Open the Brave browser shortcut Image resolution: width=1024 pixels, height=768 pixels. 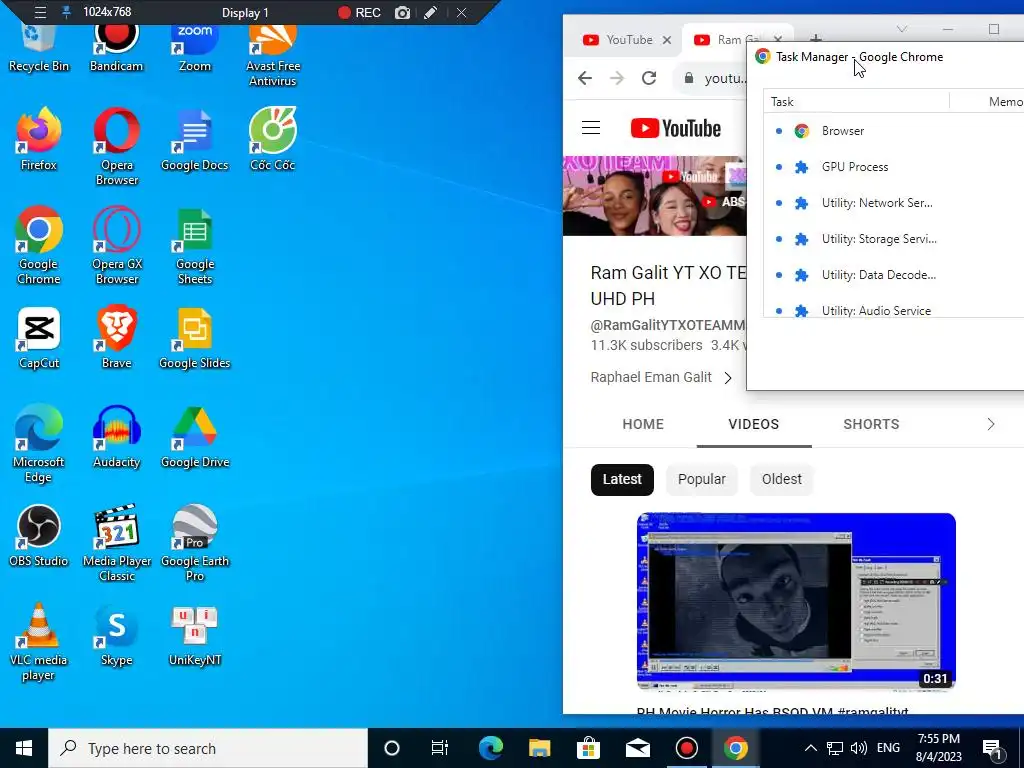tap(116, 338)
